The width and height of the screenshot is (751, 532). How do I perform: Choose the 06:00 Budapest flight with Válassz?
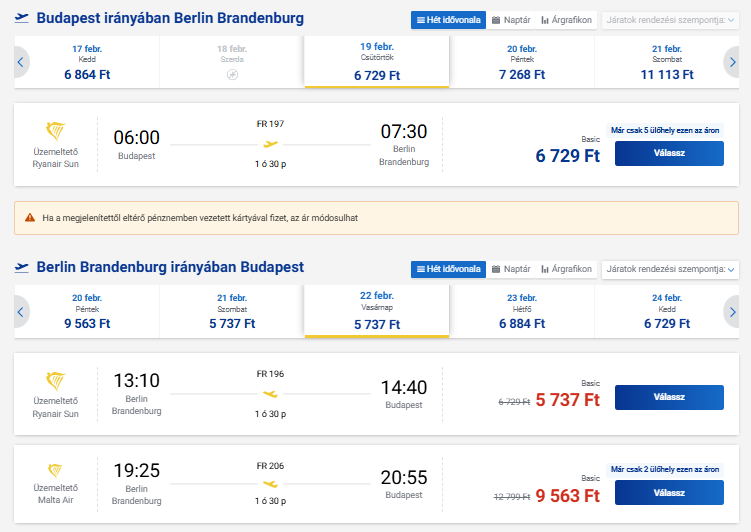tap(668, 153)
